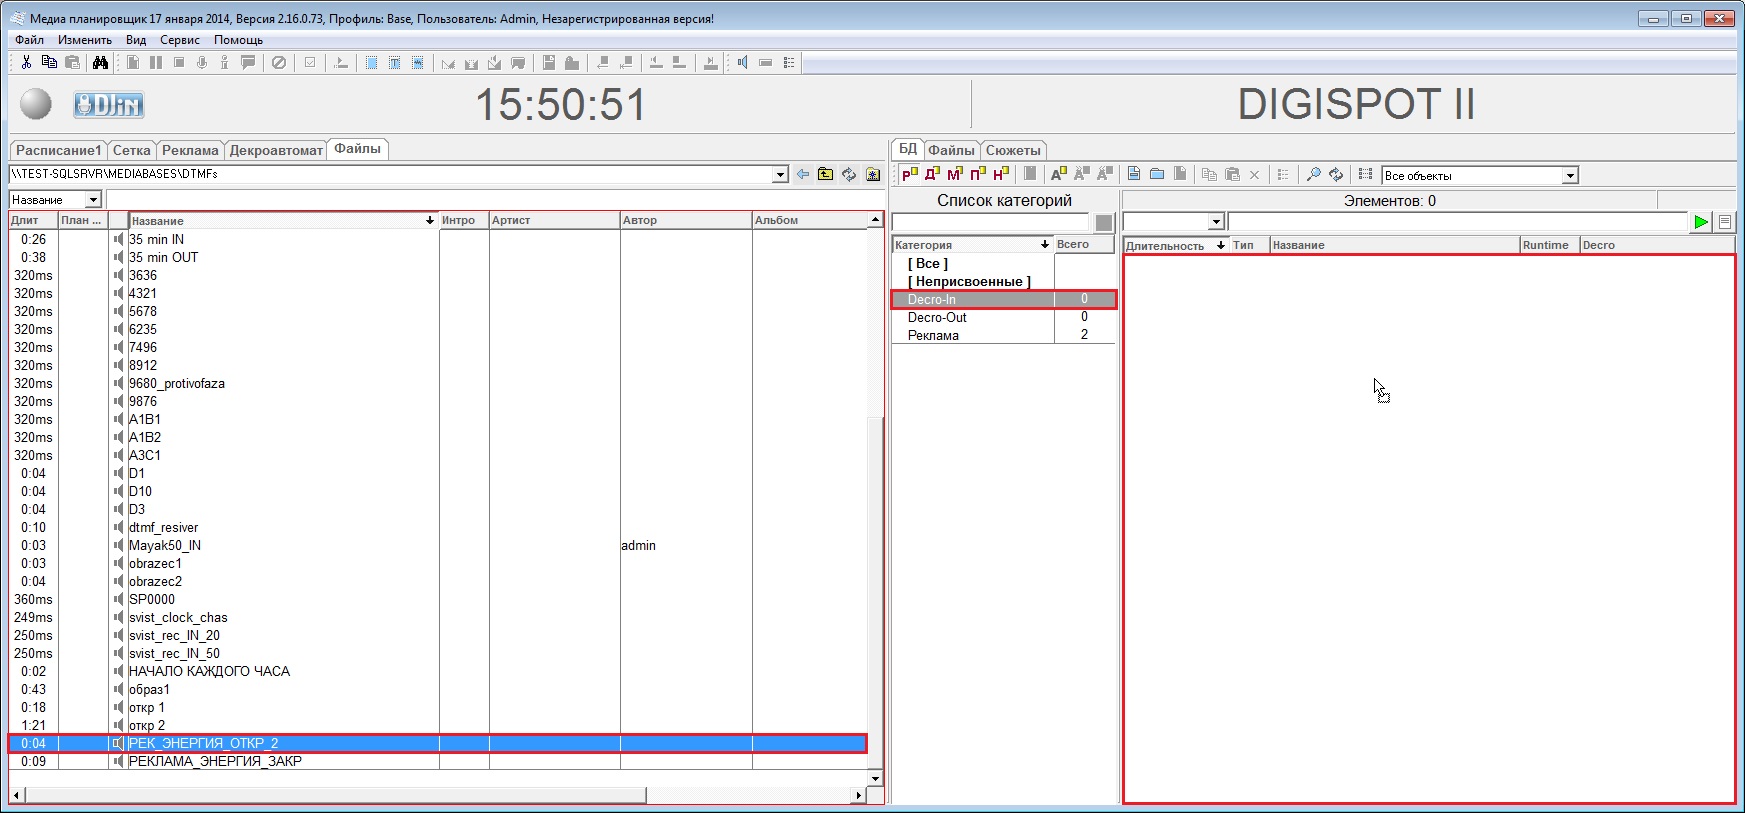Click the Paste clipboard icon in main toolbar

coord(72,62)
